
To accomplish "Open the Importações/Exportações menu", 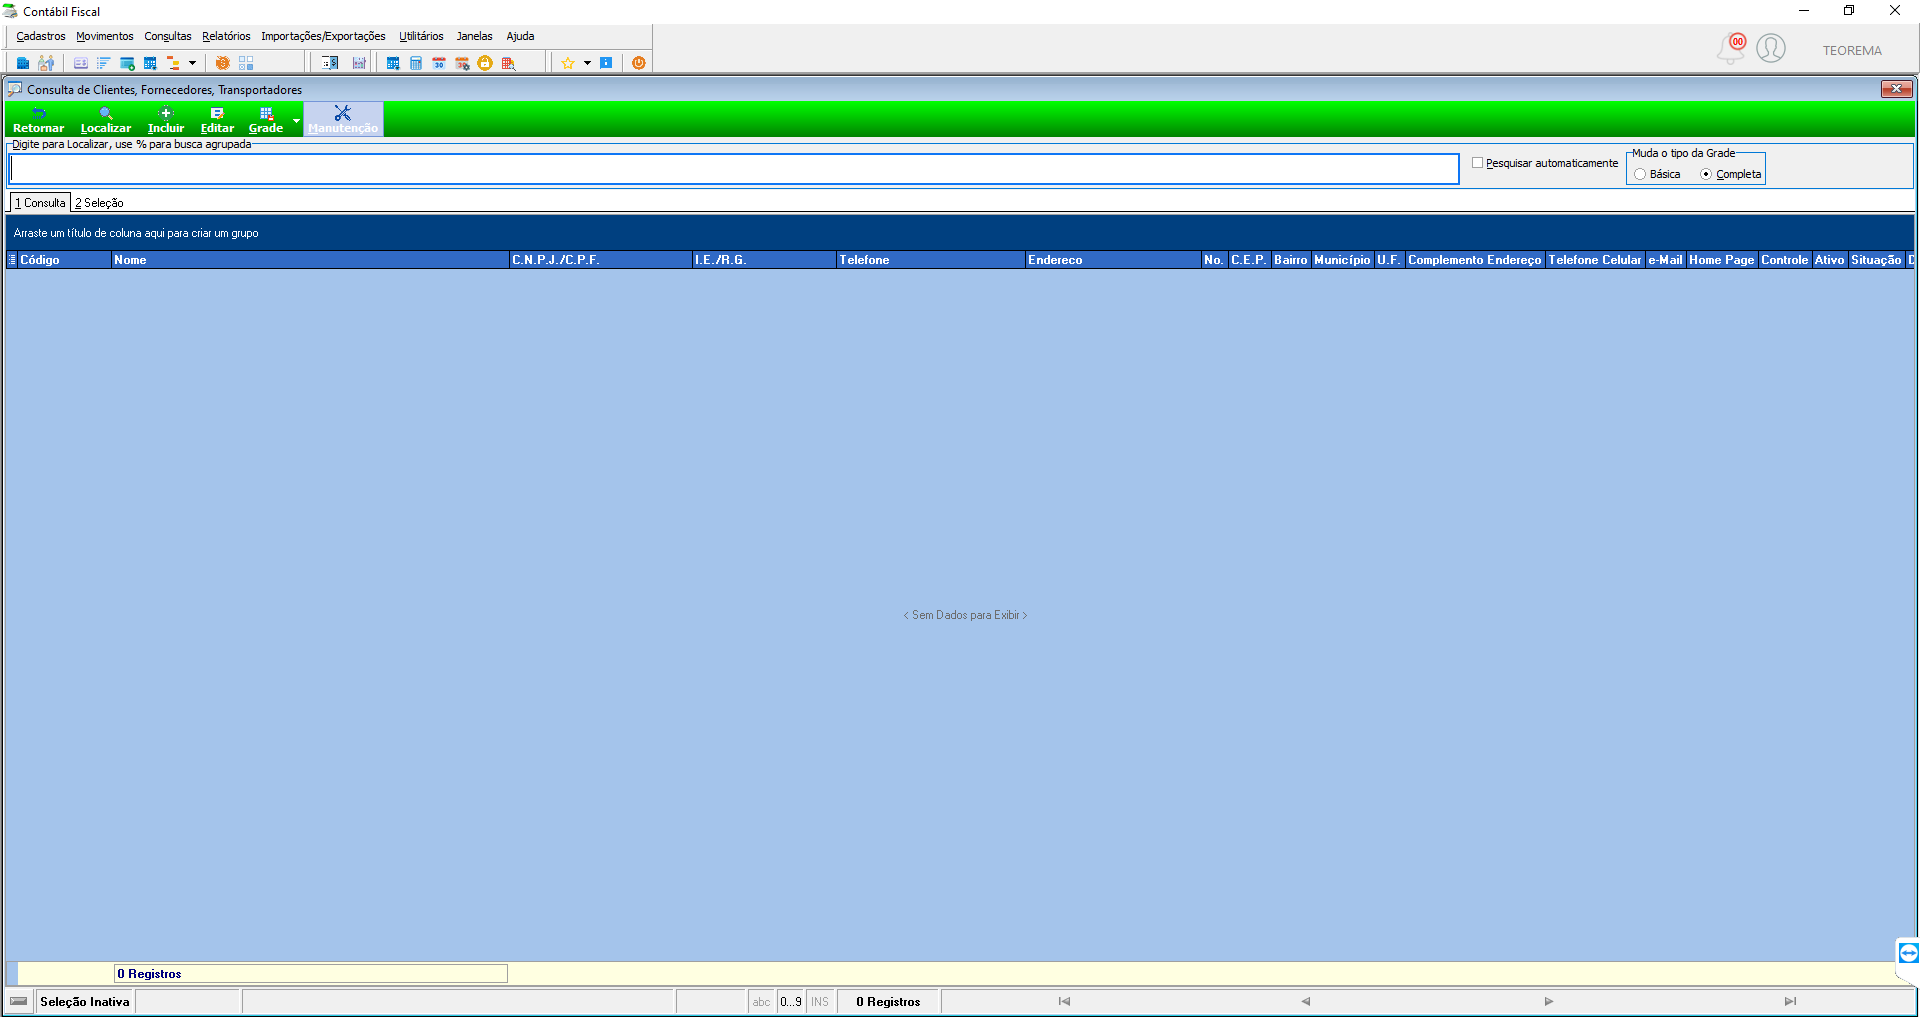I will 323,36.
